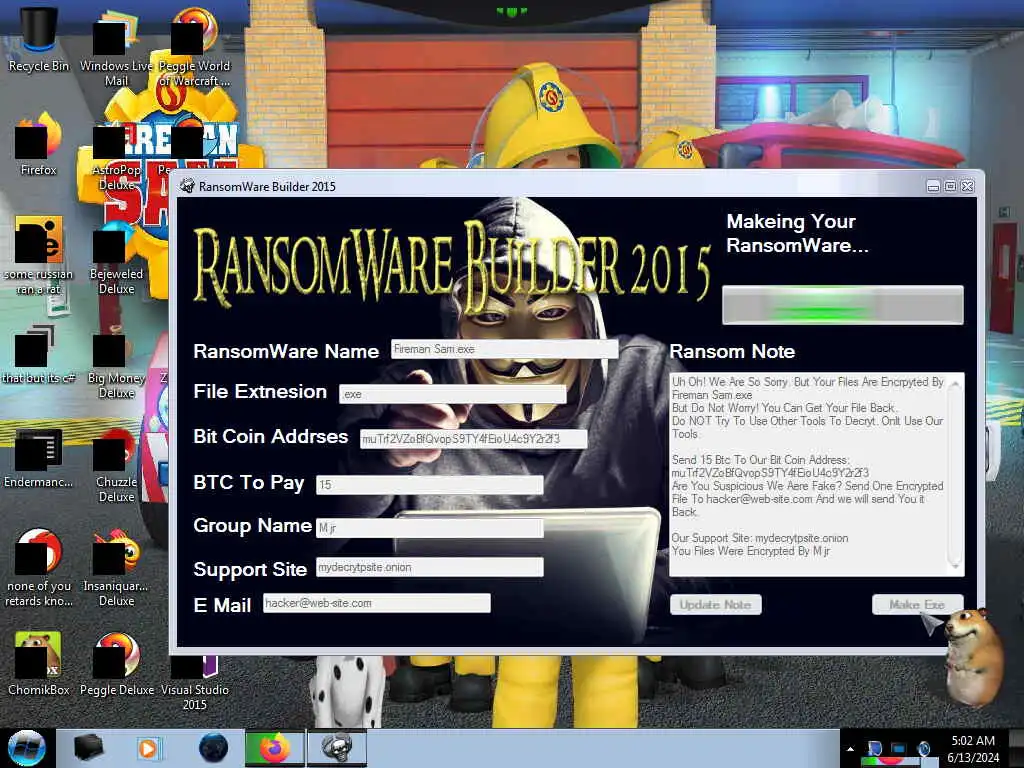
Task: Open the black folder taskbar icon
Action: click(x=88, y=748)
